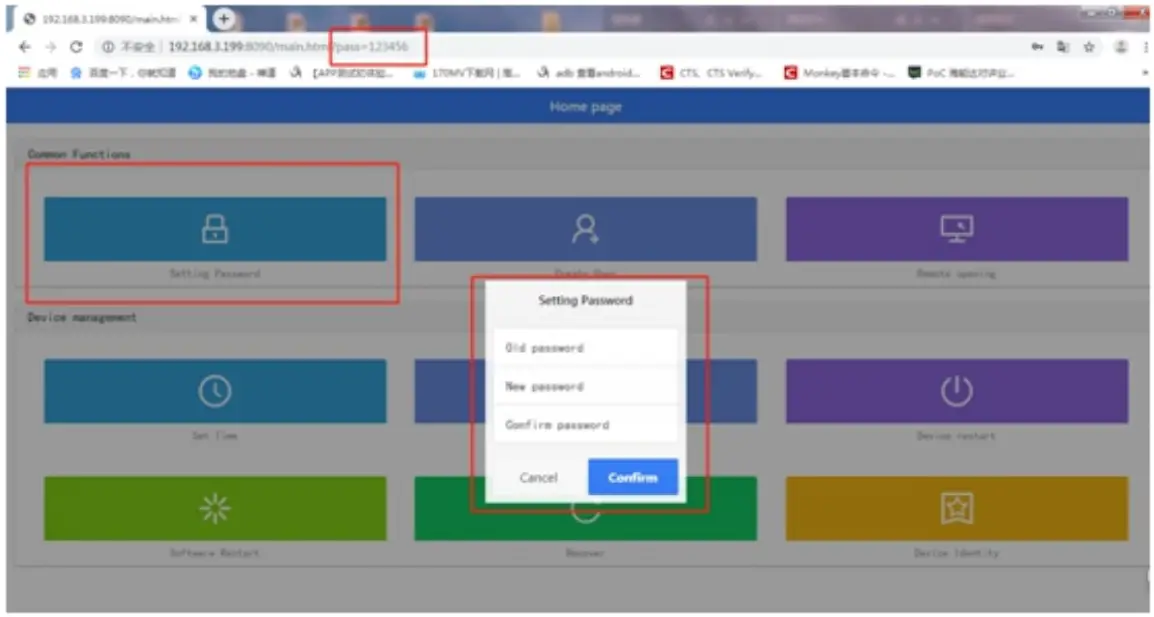
Task: Open the apps bookmark shortcut
Action: pos(38,73)
